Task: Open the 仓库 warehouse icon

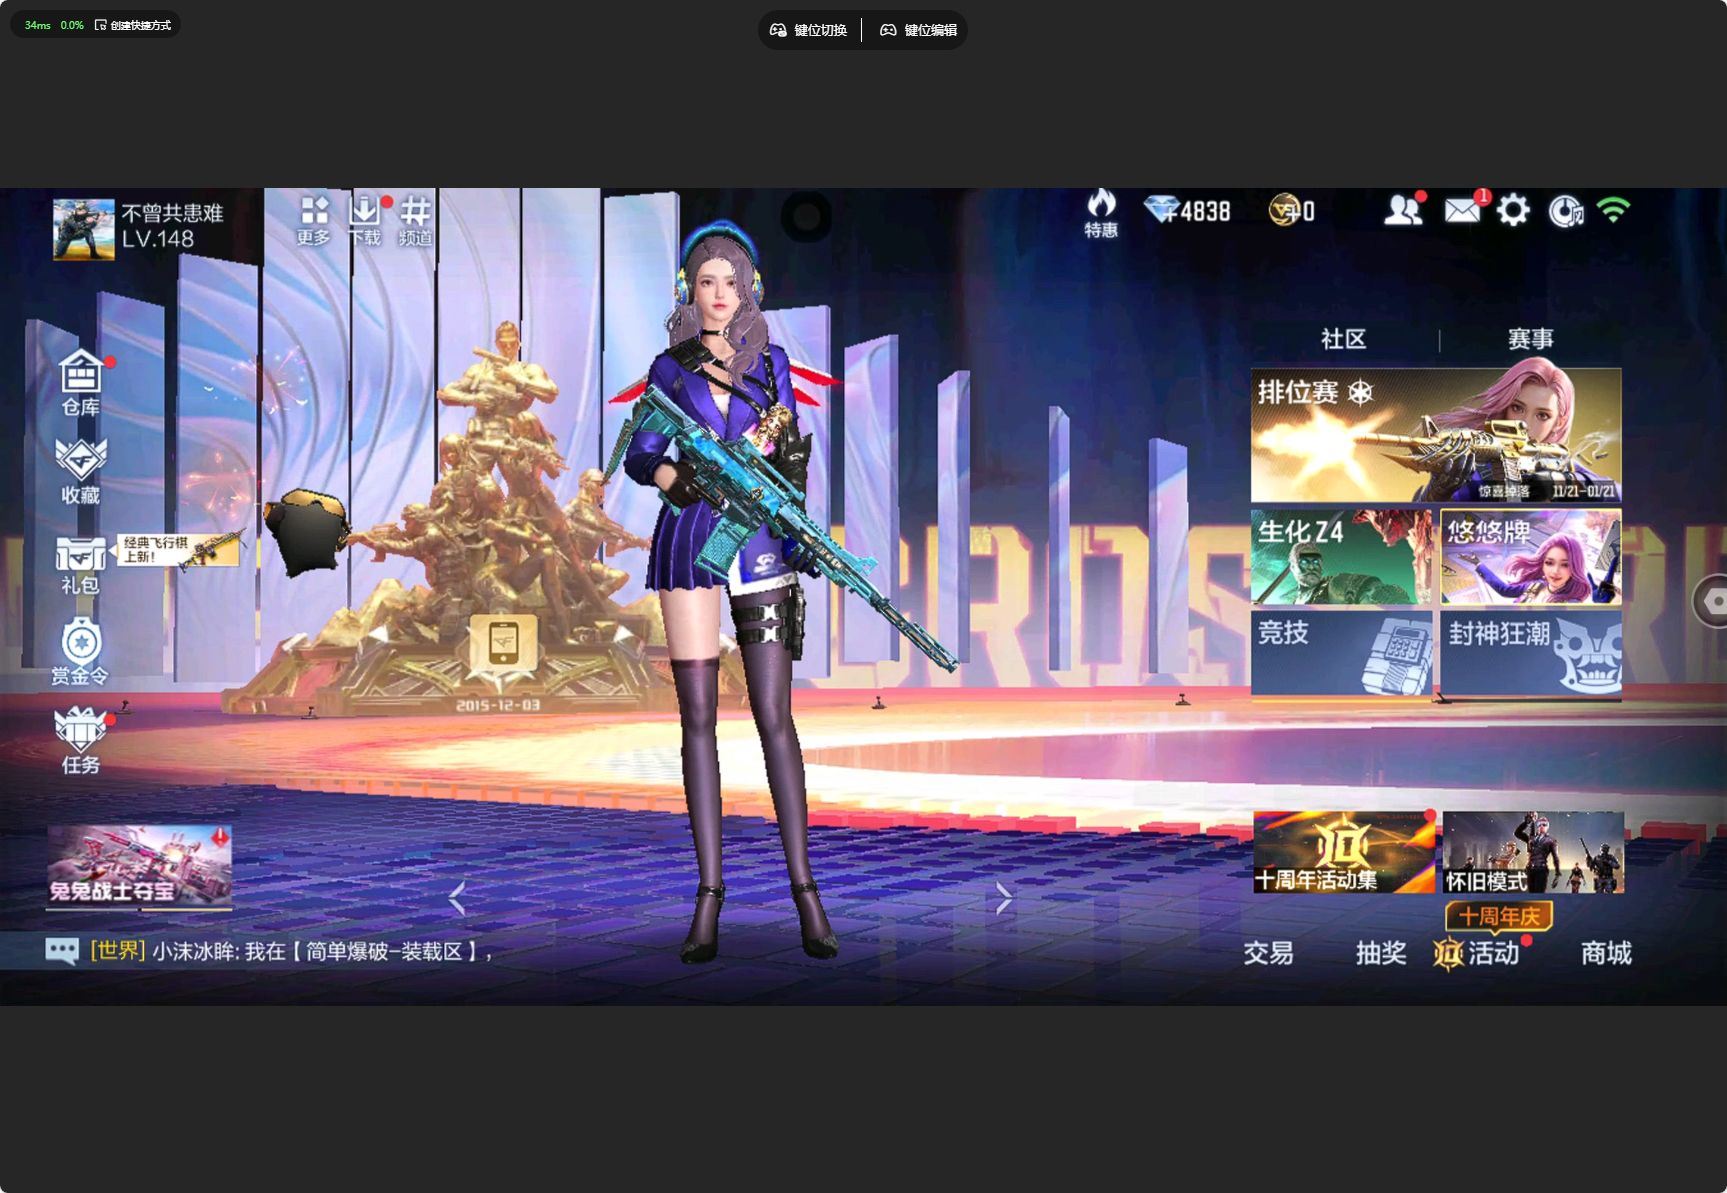Action: point(81,382)
